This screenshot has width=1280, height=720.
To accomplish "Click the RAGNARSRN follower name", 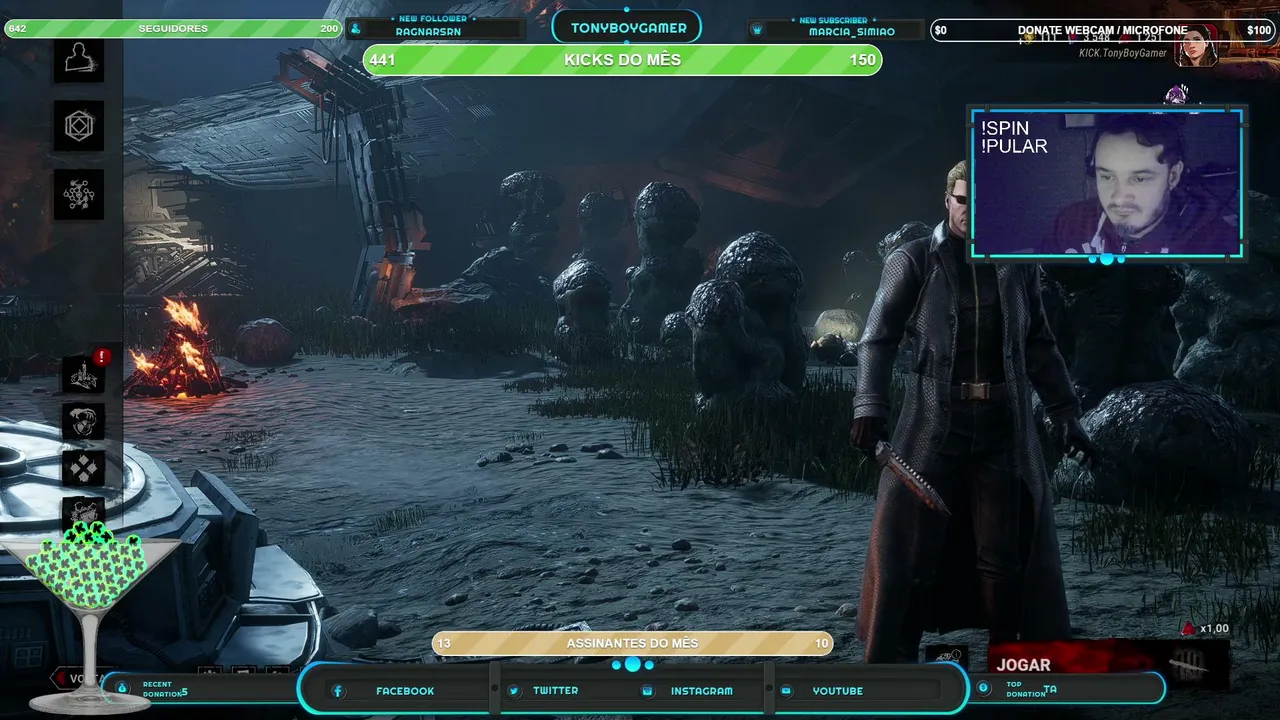I will (x=428, y=32).
